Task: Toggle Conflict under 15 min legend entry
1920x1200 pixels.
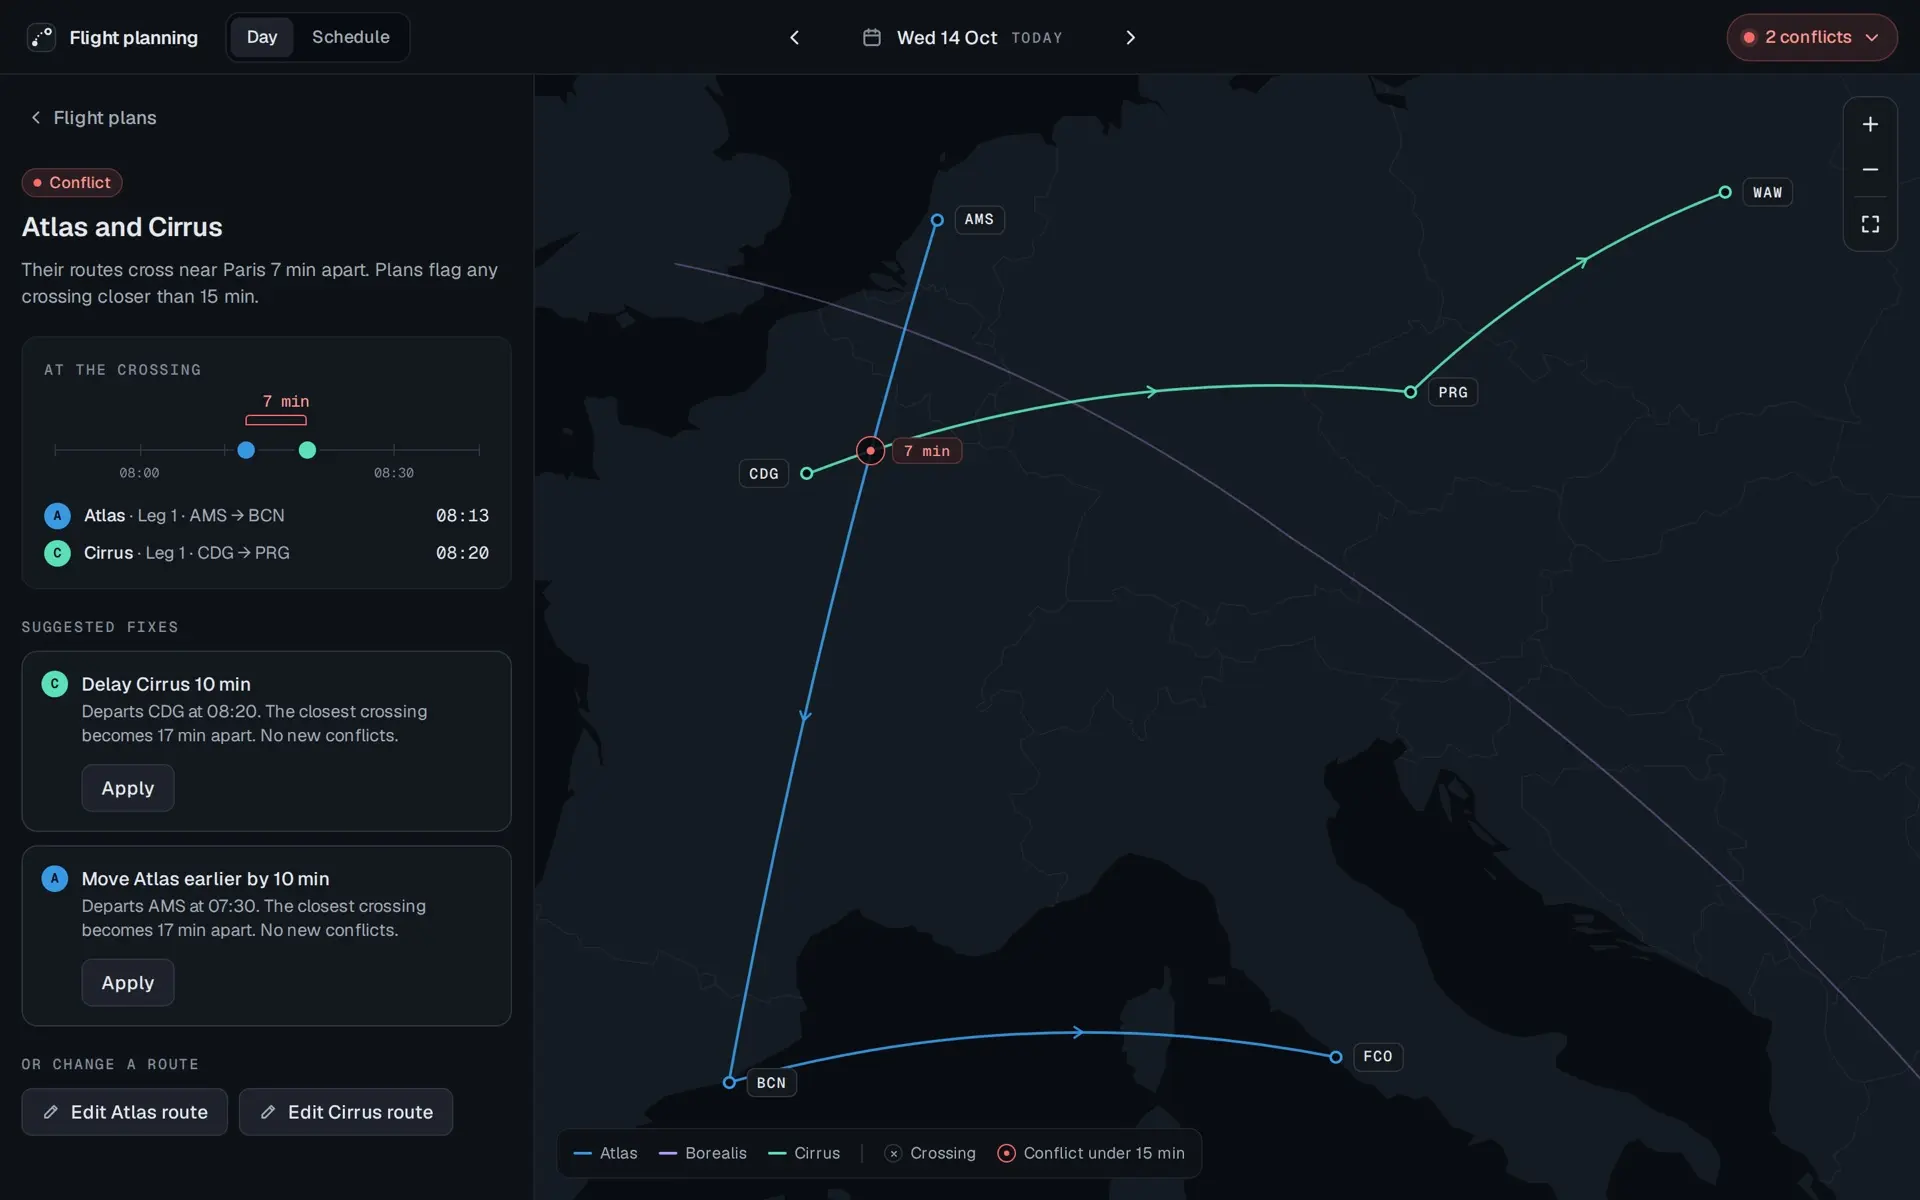Action: click(1091, 1154)
